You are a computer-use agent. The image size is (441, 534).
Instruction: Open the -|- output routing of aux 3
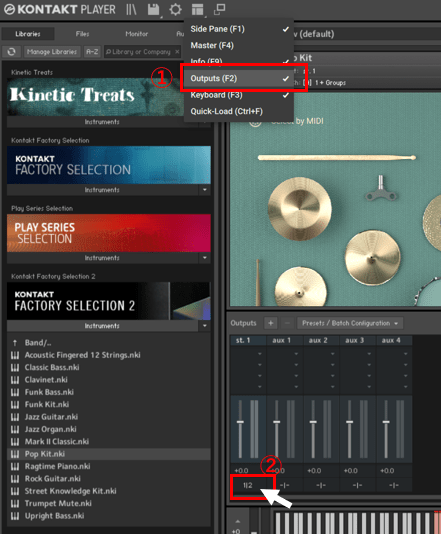357,485
